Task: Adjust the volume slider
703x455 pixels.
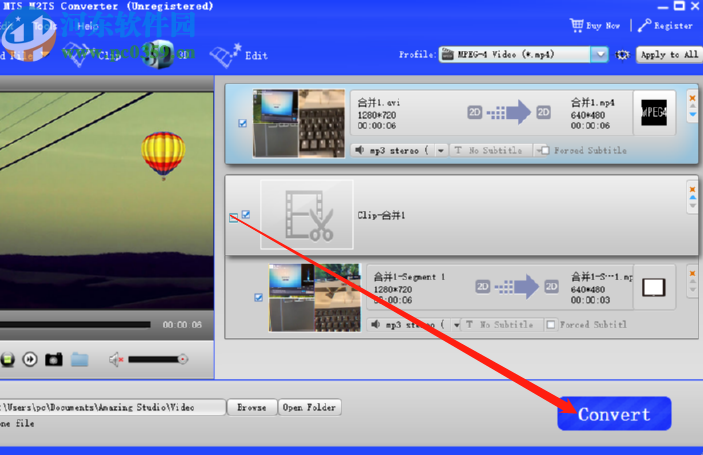Action: pos(158,360)
